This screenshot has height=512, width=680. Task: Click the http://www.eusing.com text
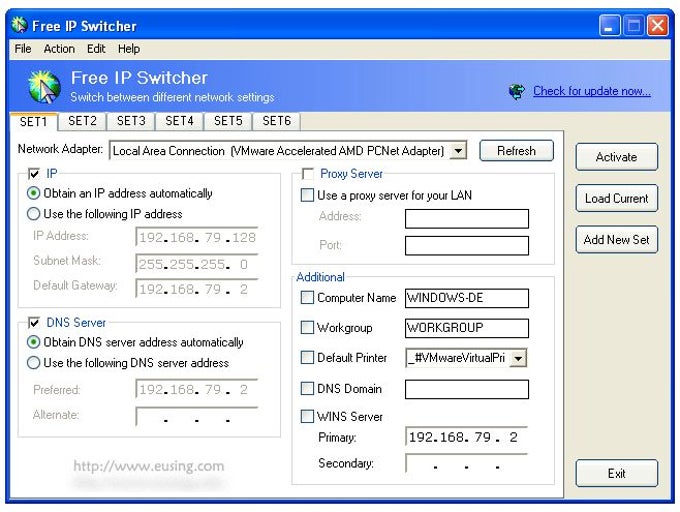[x=149, y=466]
